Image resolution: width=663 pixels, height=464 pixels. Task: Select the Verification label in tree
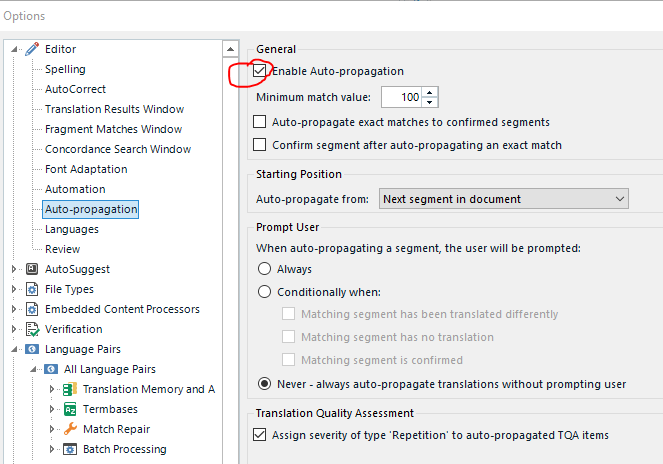coord(74,329)
